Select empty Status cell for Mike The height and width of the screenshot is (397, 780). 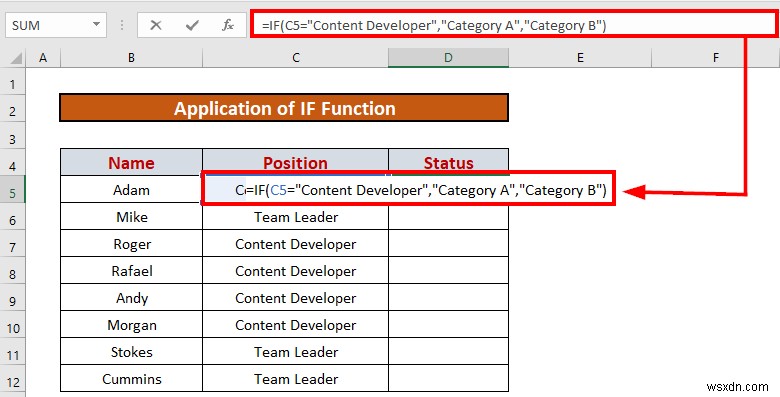(448, 216)
